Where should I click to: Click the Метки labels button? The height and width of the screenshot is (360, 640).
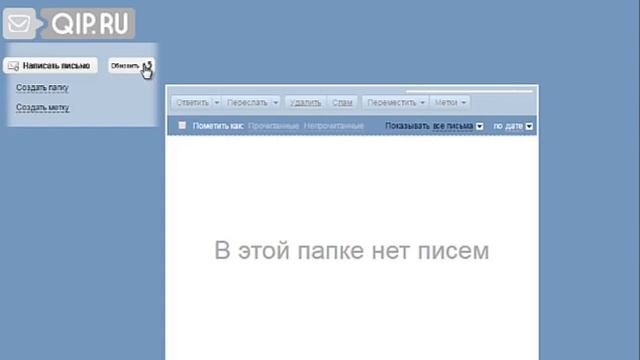446,102
